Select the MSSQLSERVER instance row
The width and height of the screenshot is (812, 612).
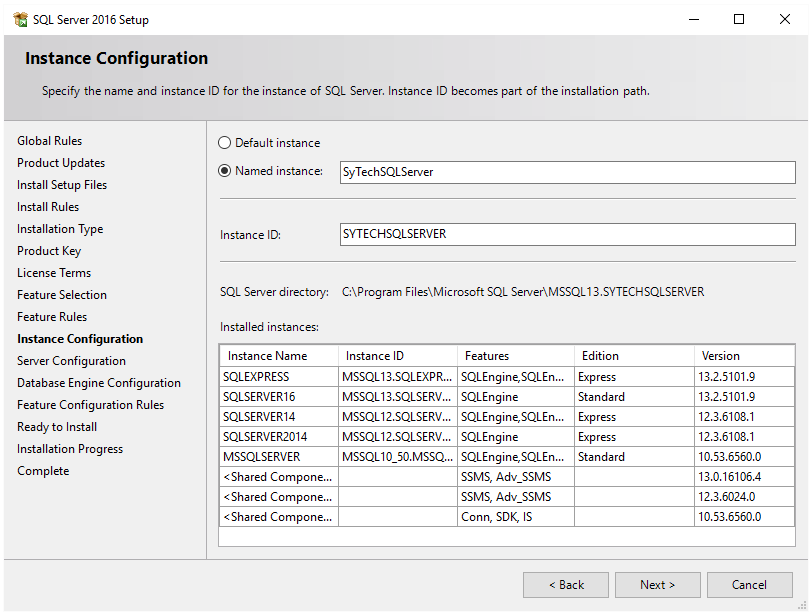tap(507, 457)
